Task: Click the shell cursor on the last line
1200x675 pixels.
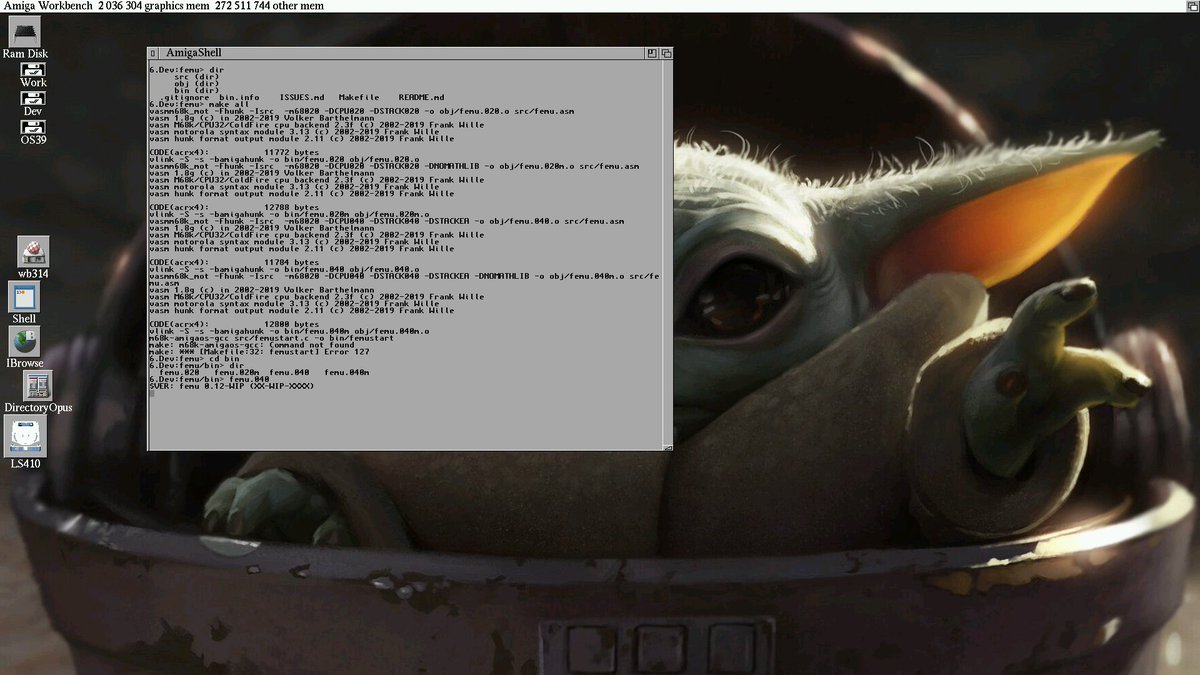Action: [152, 393]
